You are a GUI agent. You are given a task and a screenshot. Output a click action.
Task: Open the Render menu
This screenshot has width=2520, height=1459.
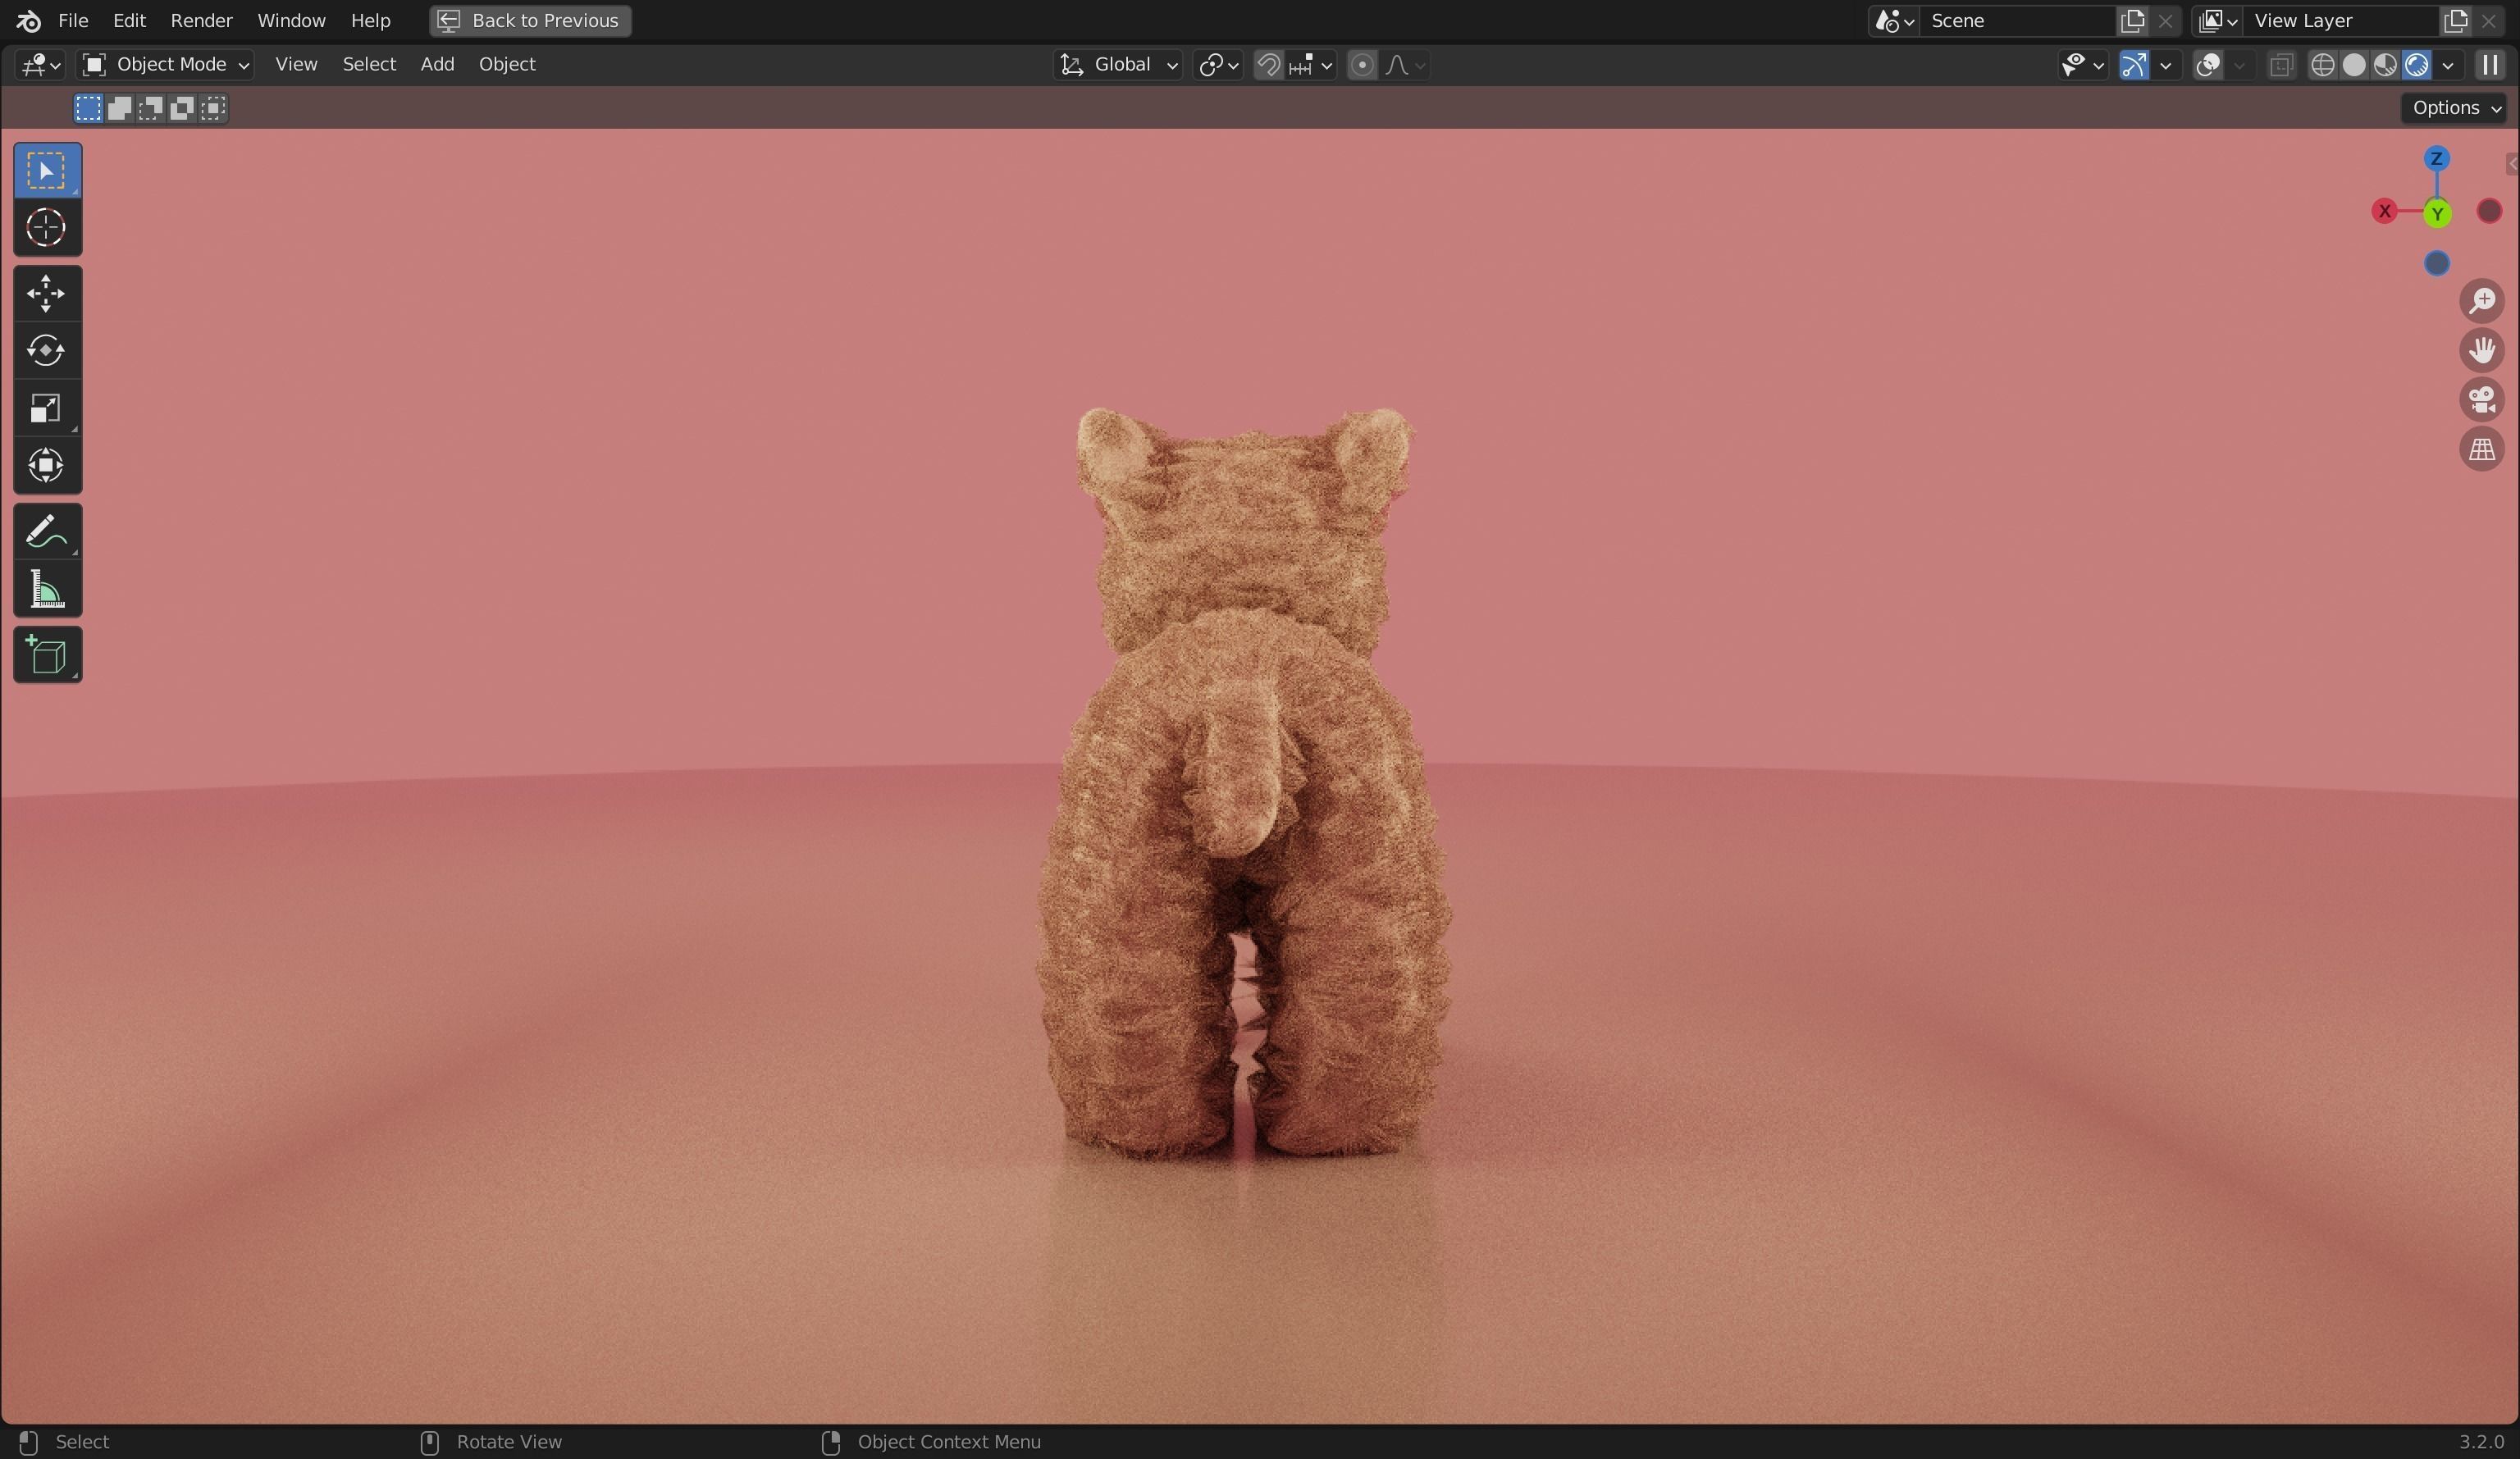click(201, 20)
